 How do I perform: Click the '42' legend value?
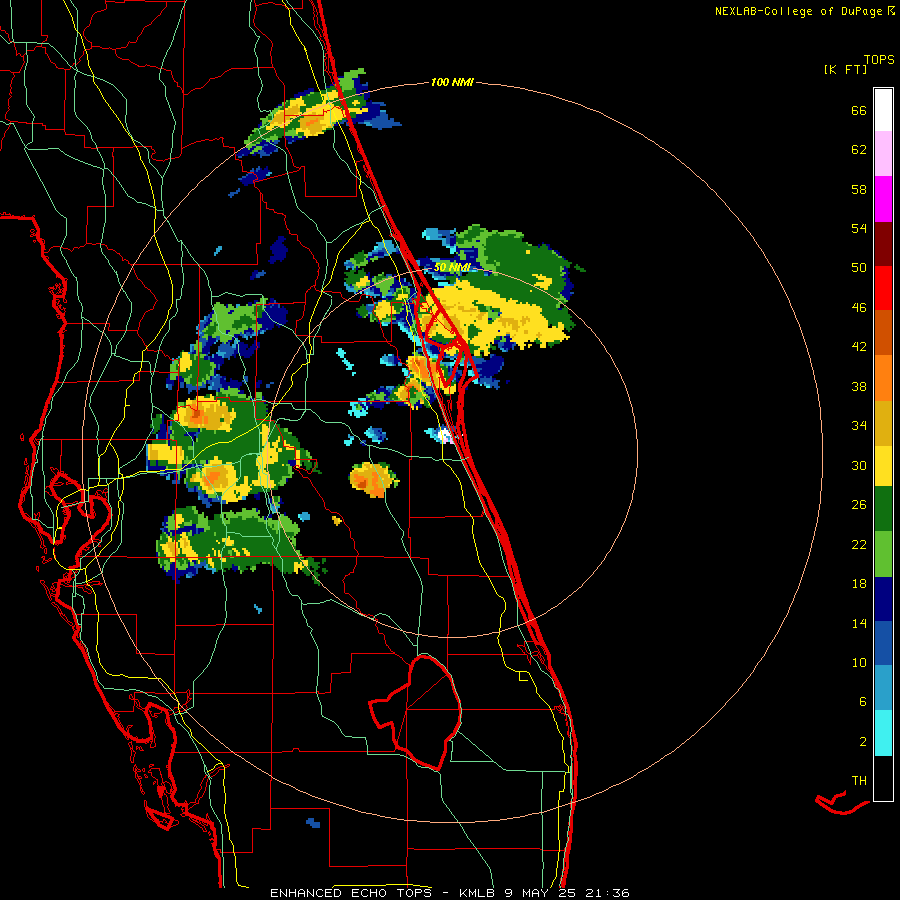coord(859,347)
